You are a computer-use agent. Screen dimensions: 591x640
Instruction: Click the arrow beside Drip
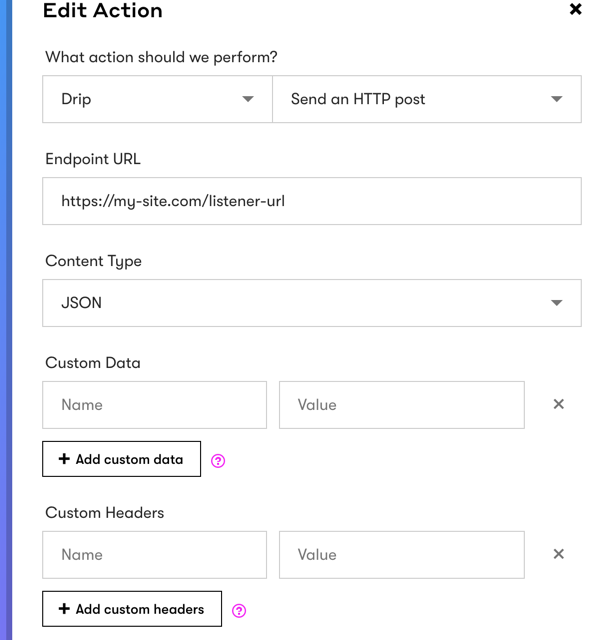pyautogui.click(x=248, y=99)
